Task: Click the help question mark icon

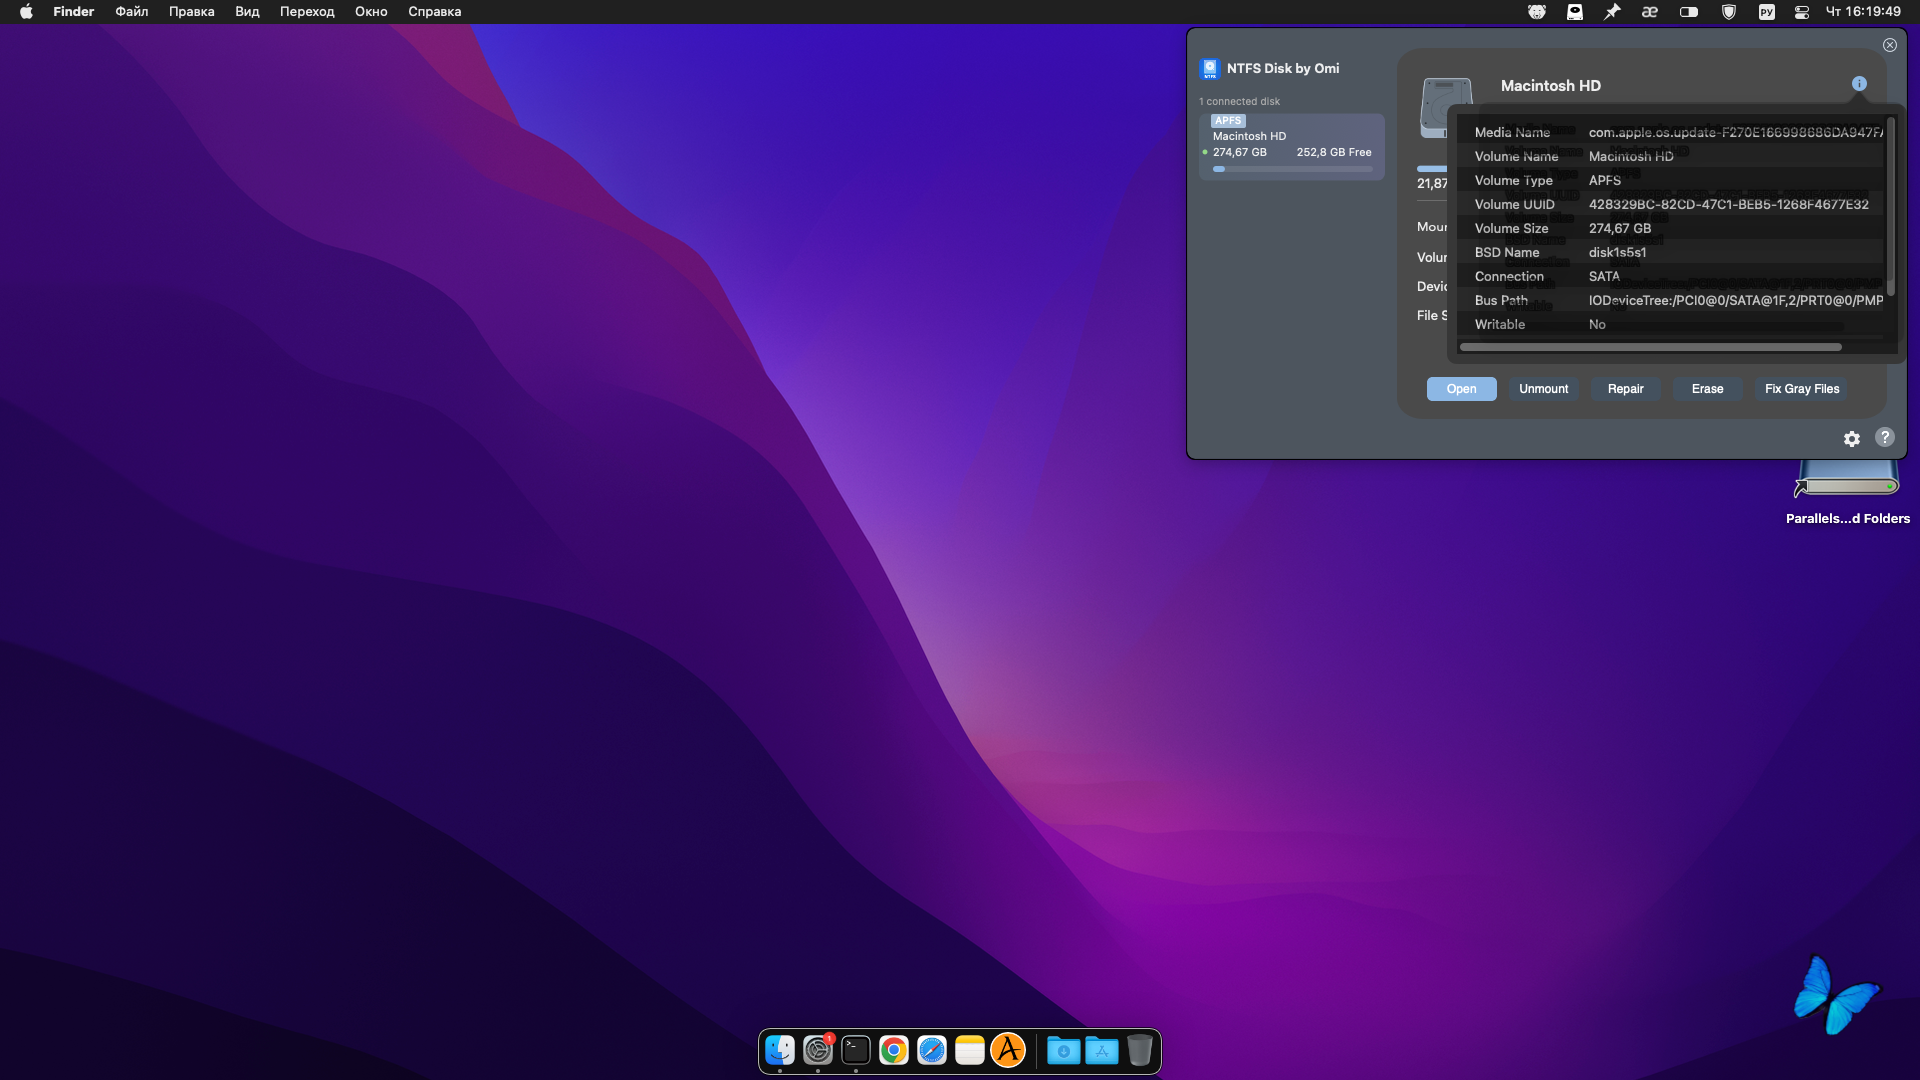Action: [x=1885, y=437]
